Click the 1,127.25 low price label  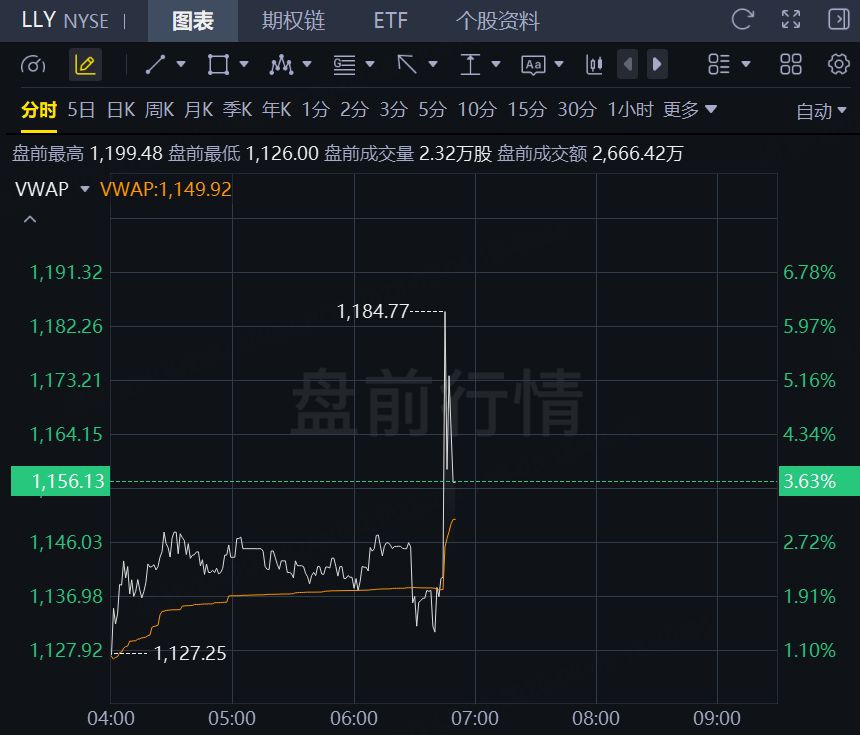[190, 653]
